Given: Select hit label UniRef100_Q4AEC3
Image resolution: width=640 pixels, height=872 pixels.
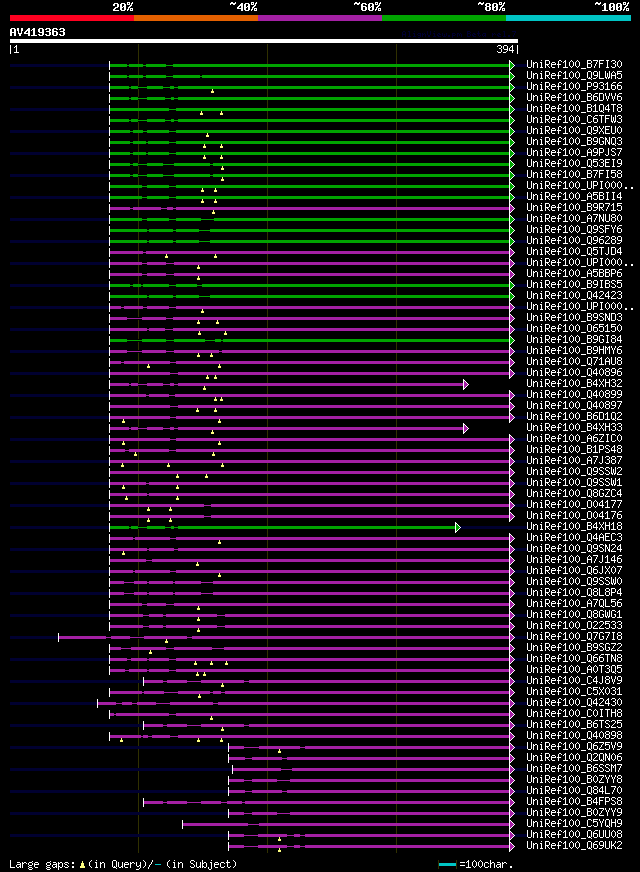Looking at the screenshot, I should point(574,538).
